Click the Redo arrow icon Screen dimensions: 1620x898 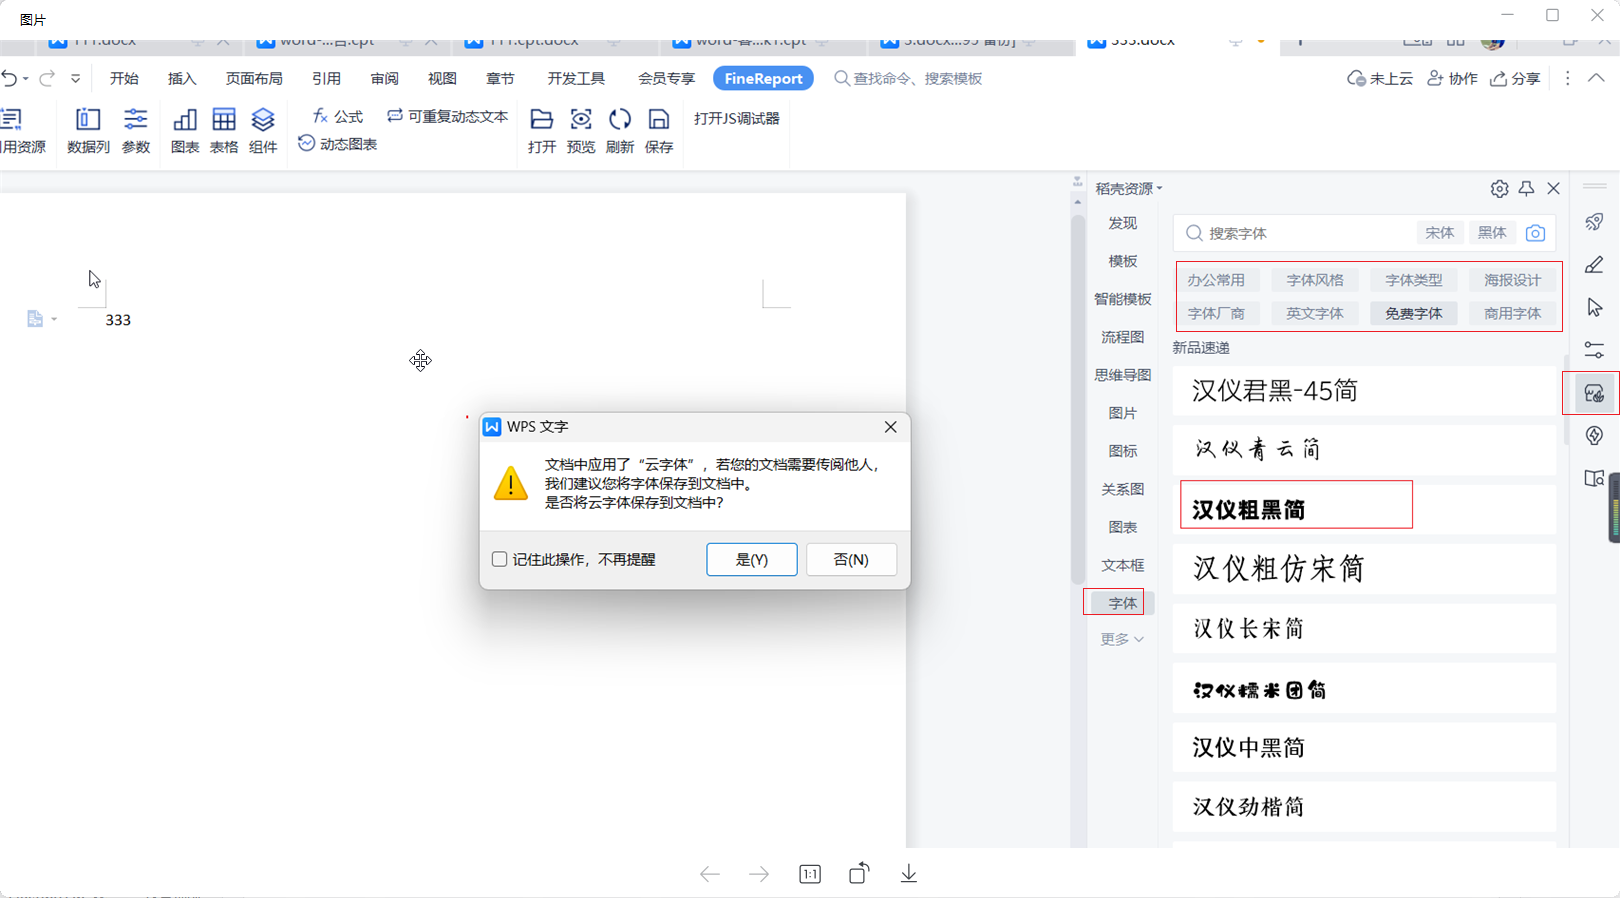coord(47,78)
